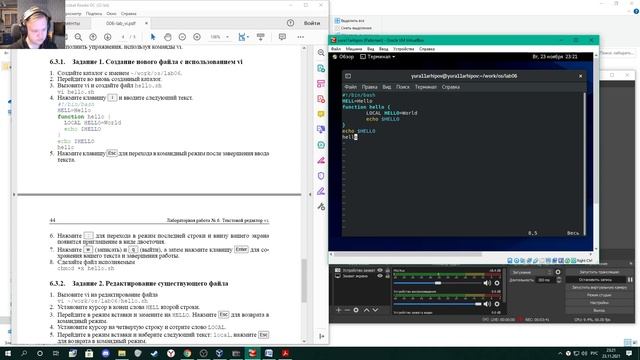Open settings gear for desktop audio channel
Screen dimensions: 640x360
[x=497, y=304]
